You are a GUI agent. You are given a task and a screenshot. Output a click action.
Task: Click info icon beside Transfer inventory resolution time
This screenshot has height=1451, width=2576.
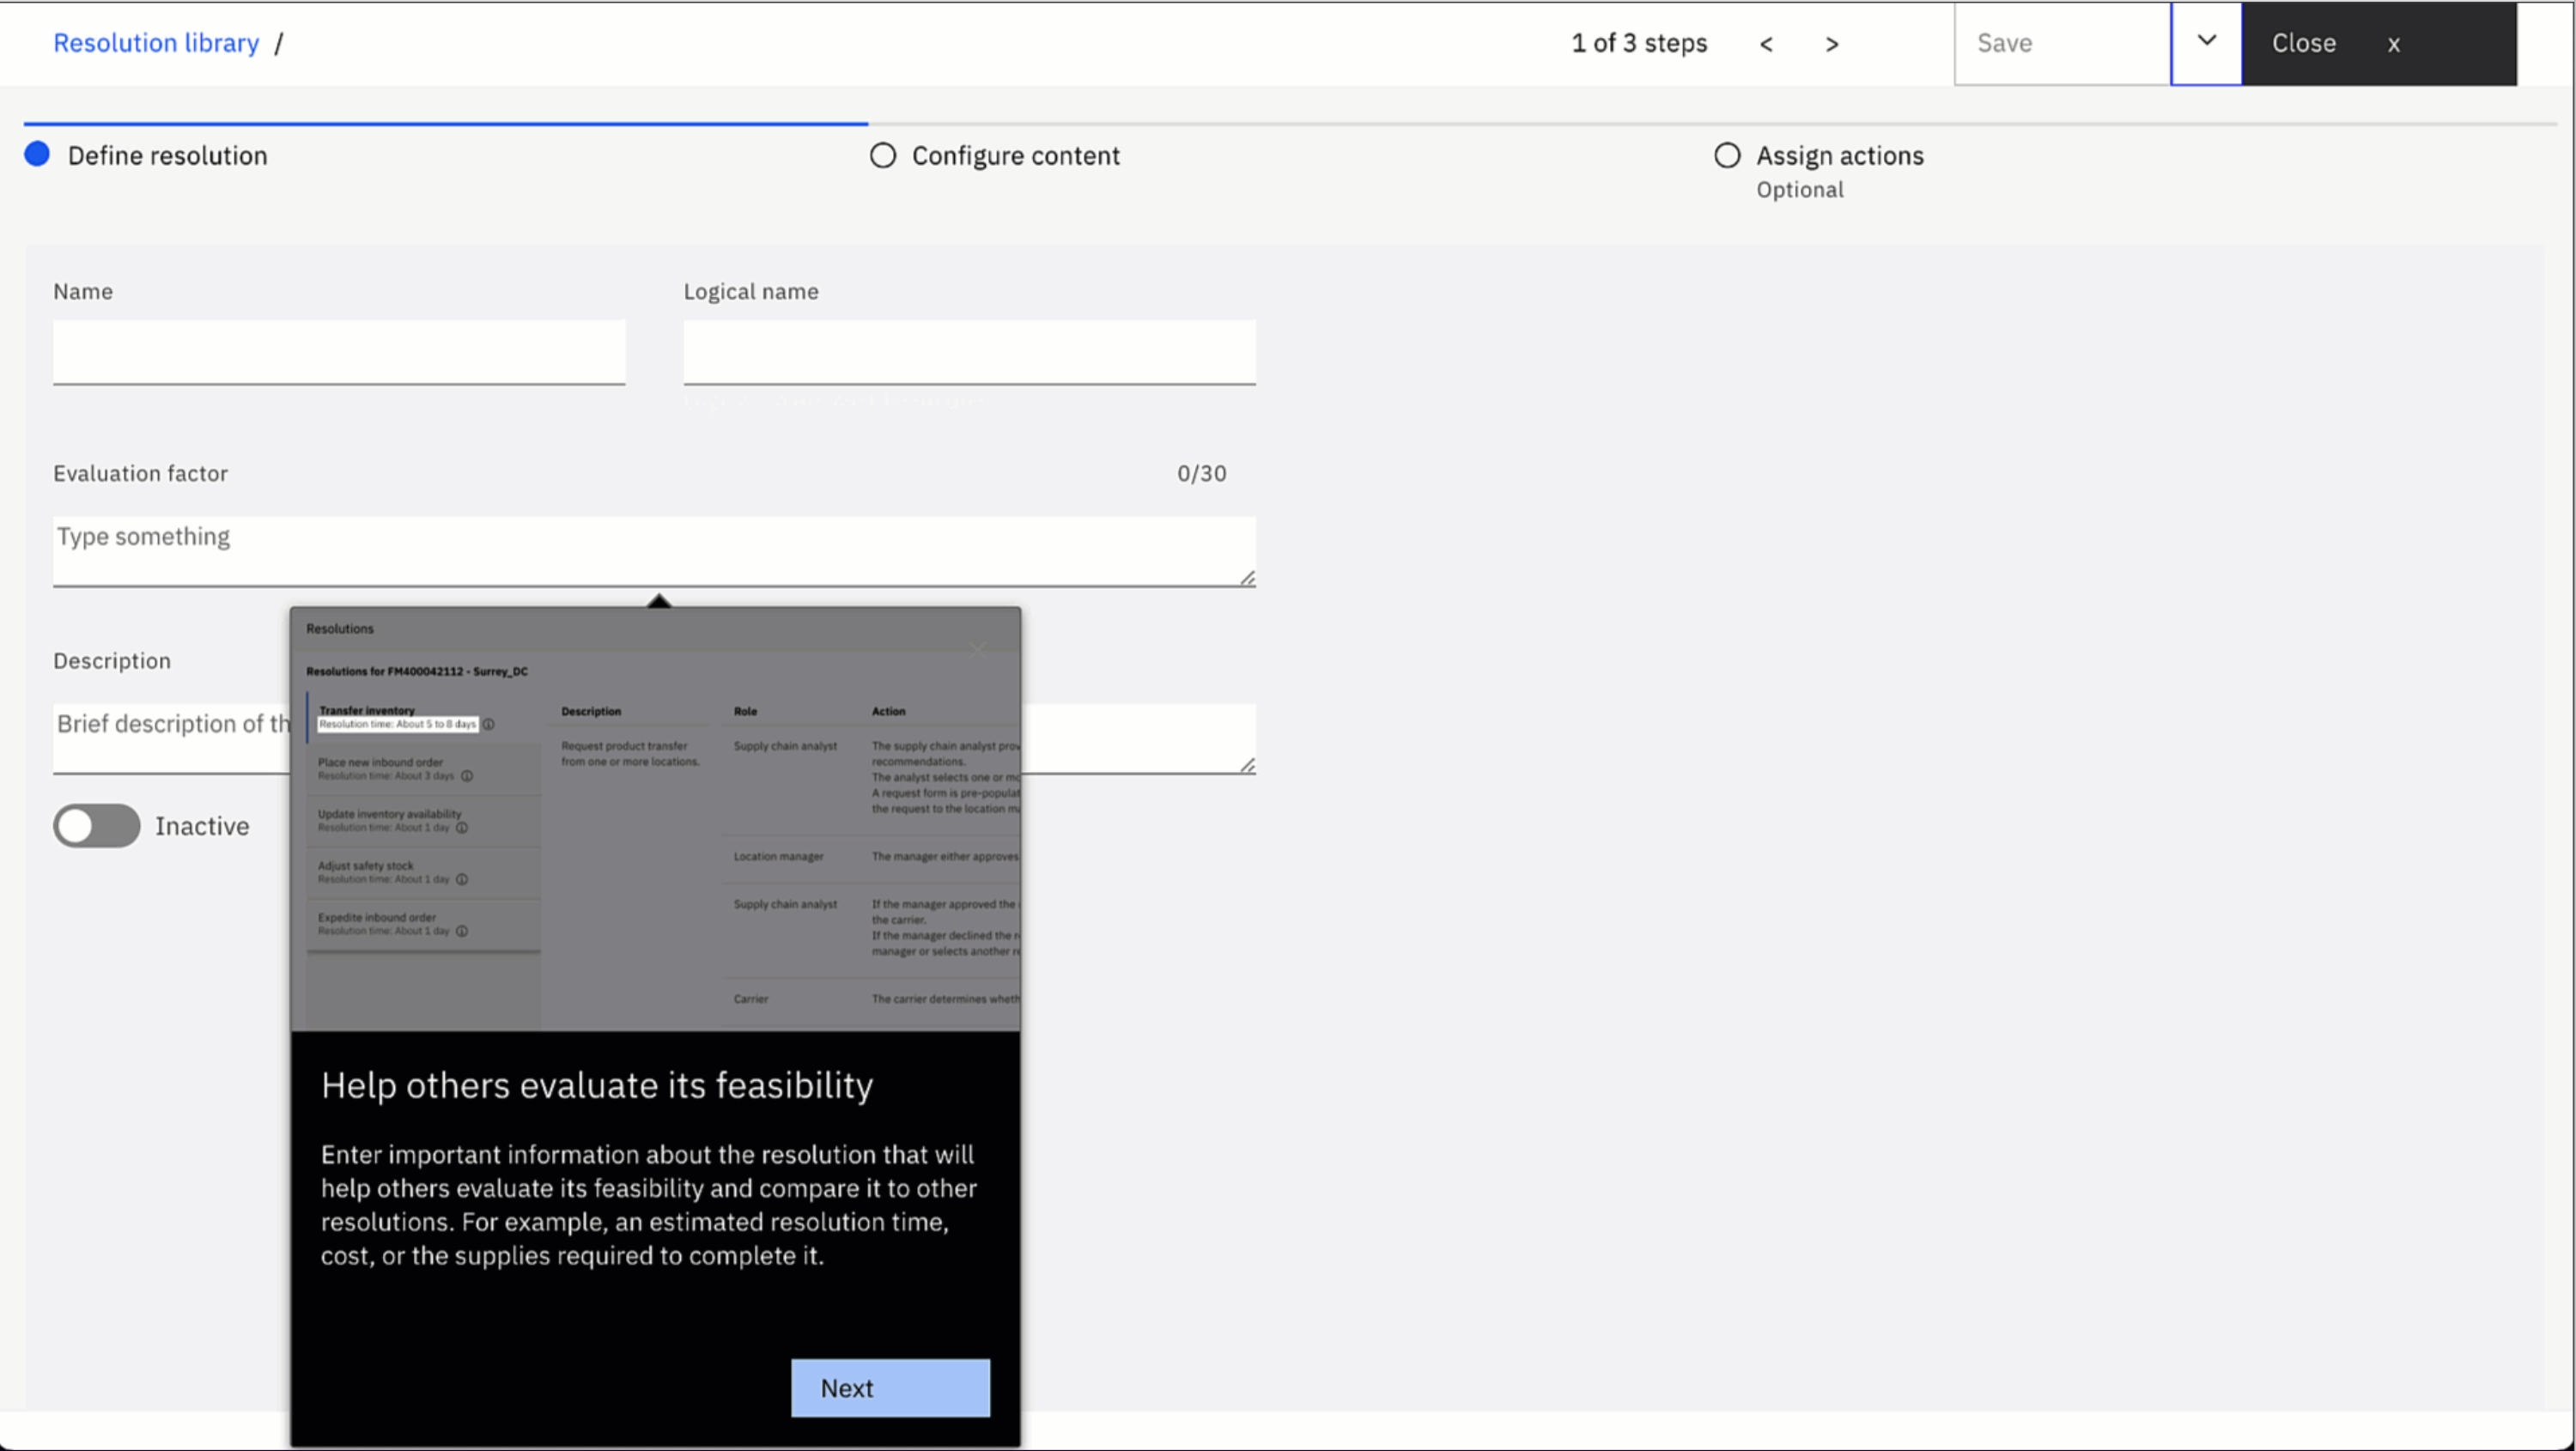tap(489, 724)
